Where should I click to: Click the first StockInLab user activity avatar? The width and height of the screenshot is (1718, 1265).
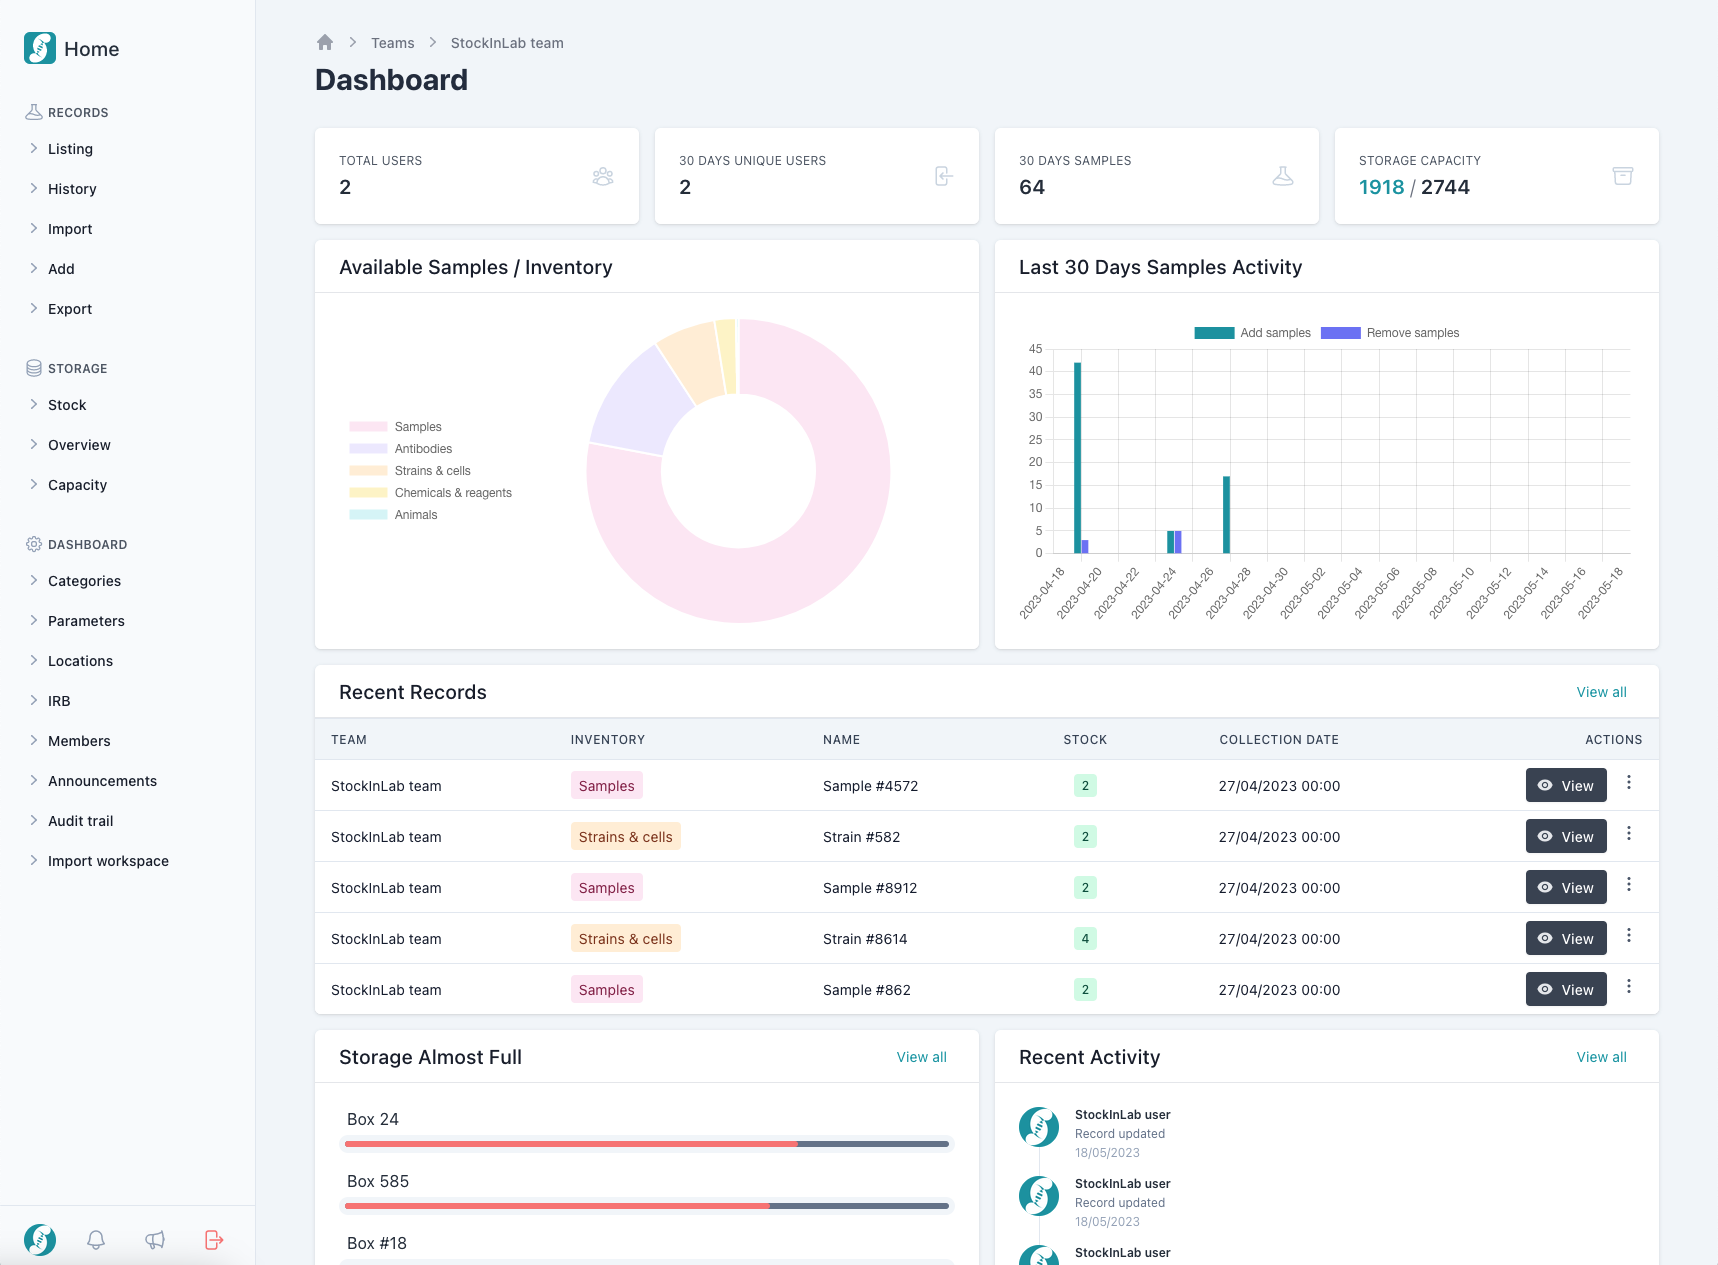coord(1039,1127)
